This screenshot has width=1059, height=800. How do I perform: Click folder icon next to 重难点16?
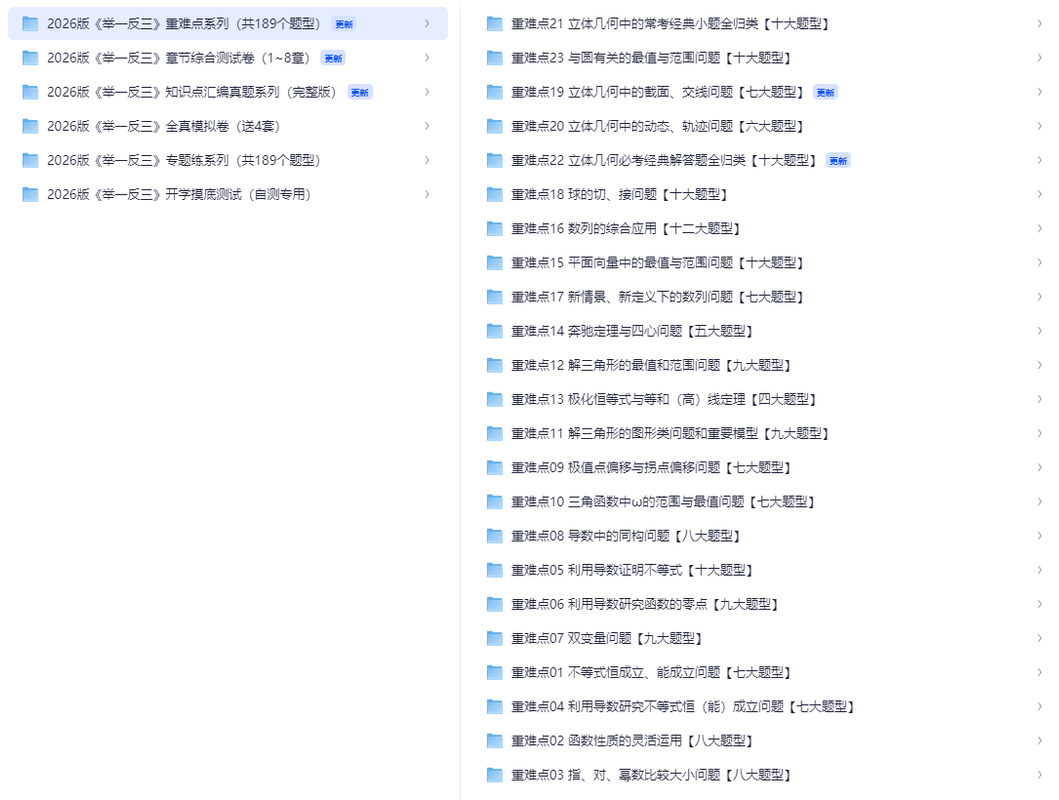point(494,228)
